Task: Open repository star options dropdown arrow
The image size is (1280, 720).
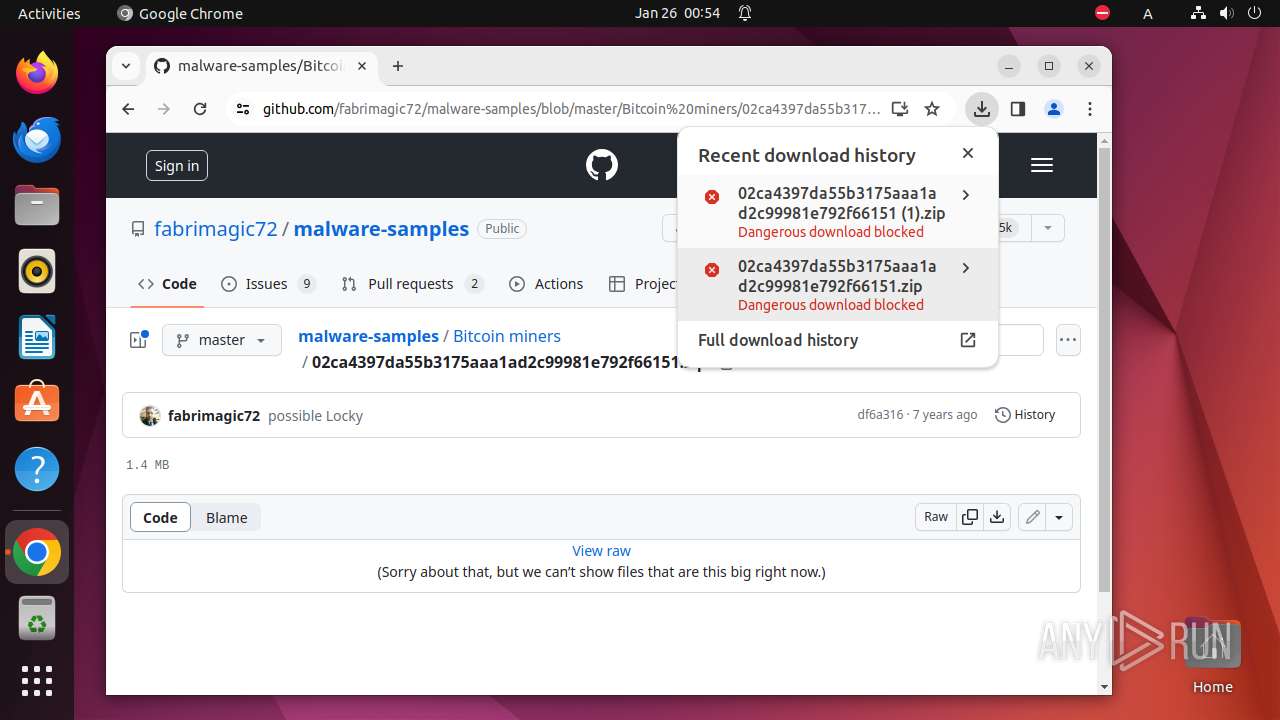Action: pyautogui.click(x=1047, y=228)
